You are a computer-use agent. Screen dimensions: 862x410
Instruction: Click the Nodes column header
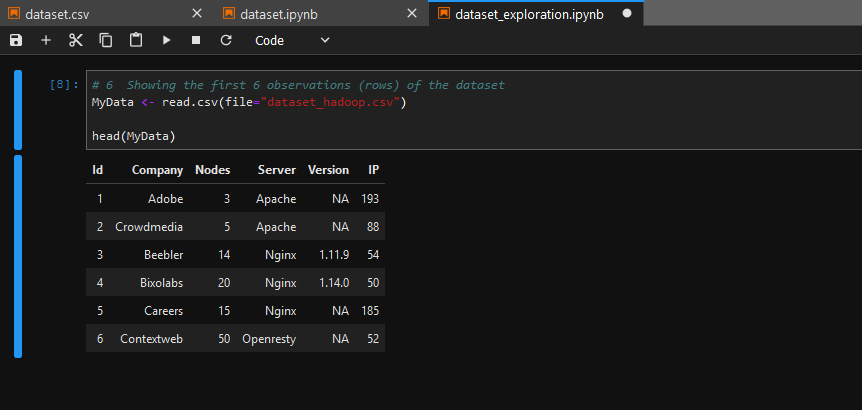click(213, 170)
